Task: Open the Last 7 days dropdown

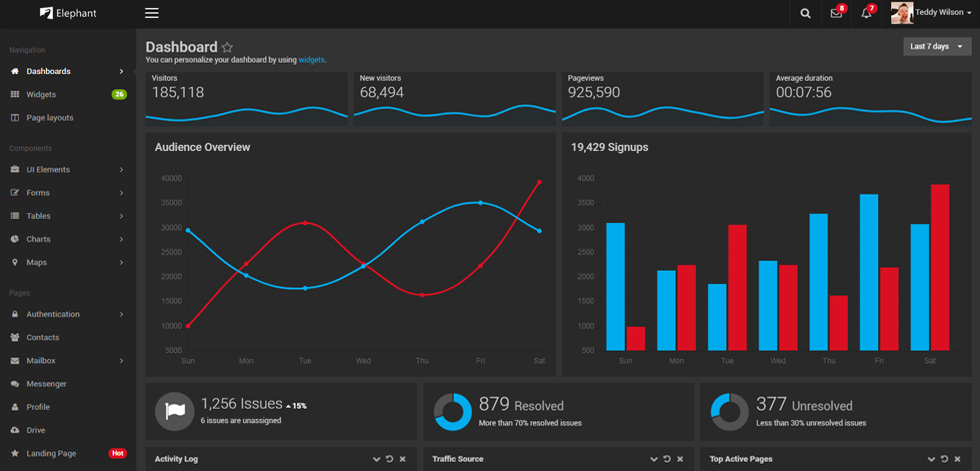Action: pyautogui.click(x=937, y=46)
